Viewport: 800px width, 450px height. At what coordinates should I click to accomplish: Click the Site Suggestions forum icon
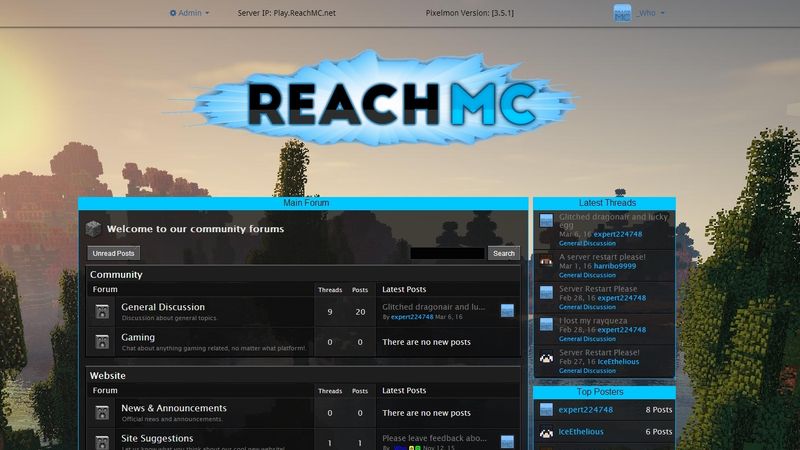102,442
